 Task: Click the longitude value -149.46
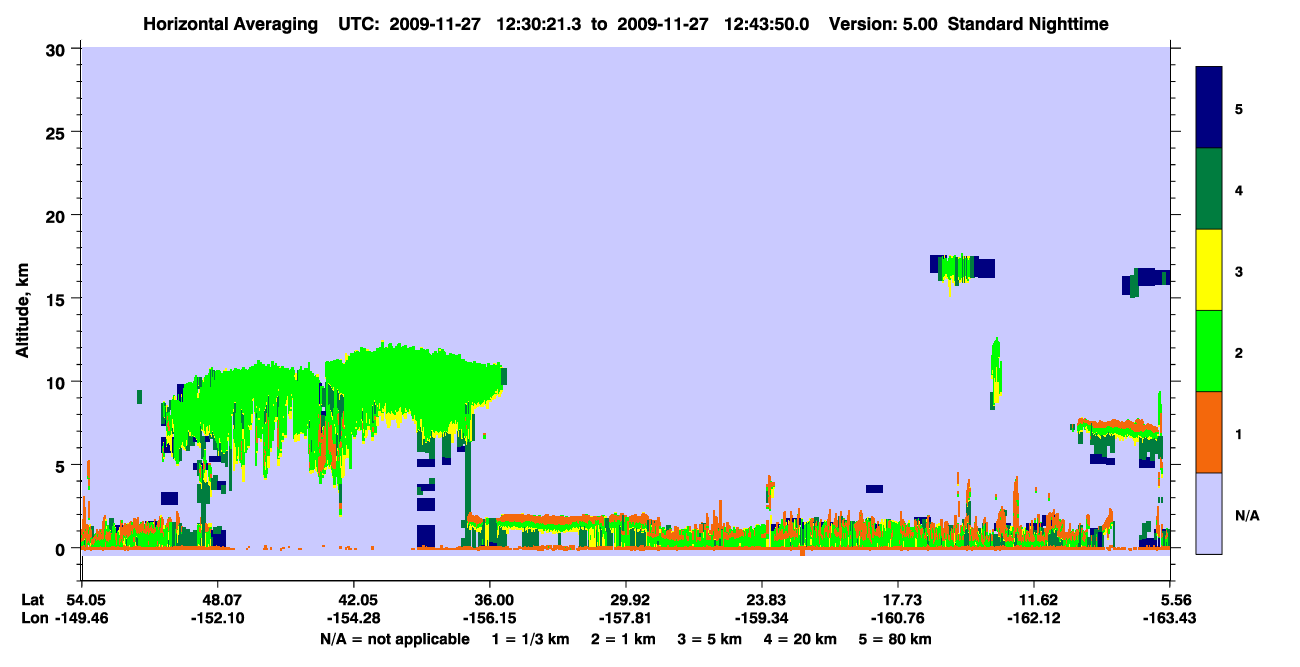click(x=82, y=619)
